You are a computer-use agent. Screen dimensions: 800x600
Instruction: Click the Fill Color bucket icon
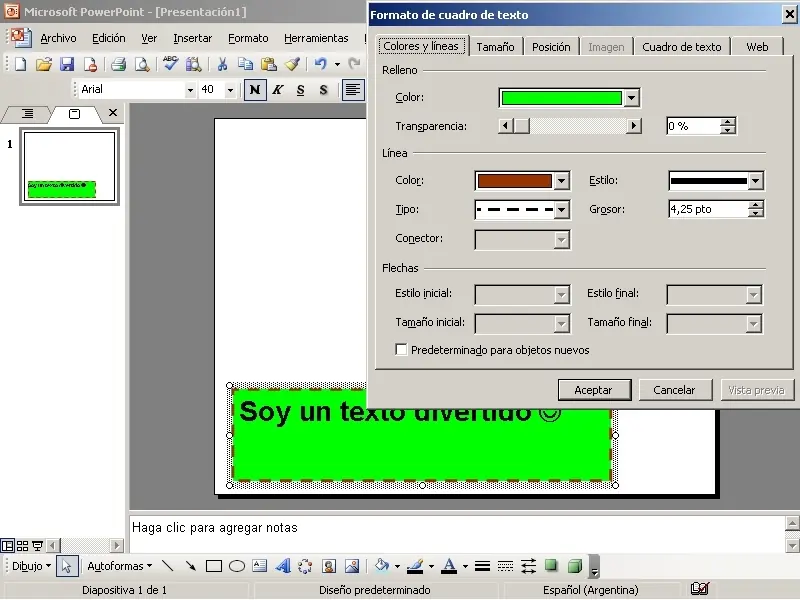pyautogui.click(x=382, y=566)
